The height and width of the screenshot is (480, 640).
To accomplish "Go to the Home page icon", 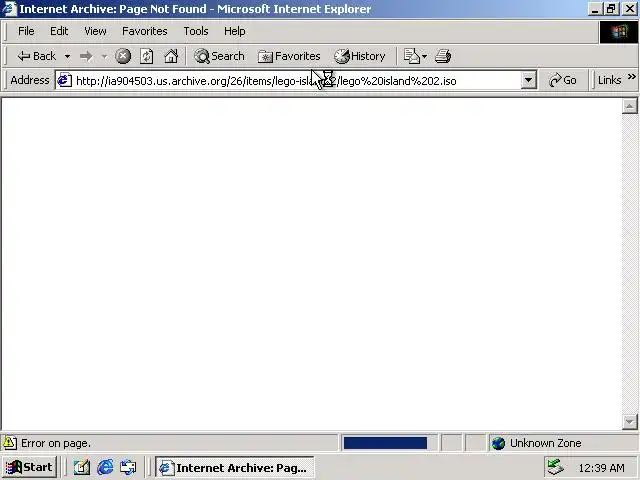I will point(171,56).
